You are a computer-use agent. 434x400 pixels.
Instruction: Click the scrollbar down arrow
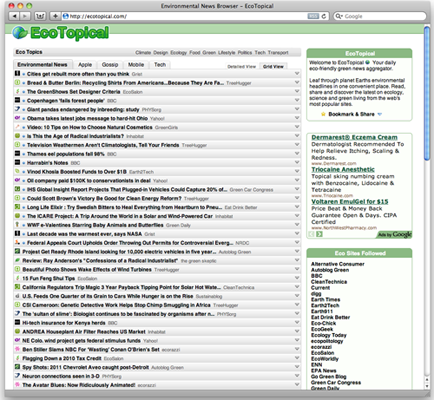(427, 385)
